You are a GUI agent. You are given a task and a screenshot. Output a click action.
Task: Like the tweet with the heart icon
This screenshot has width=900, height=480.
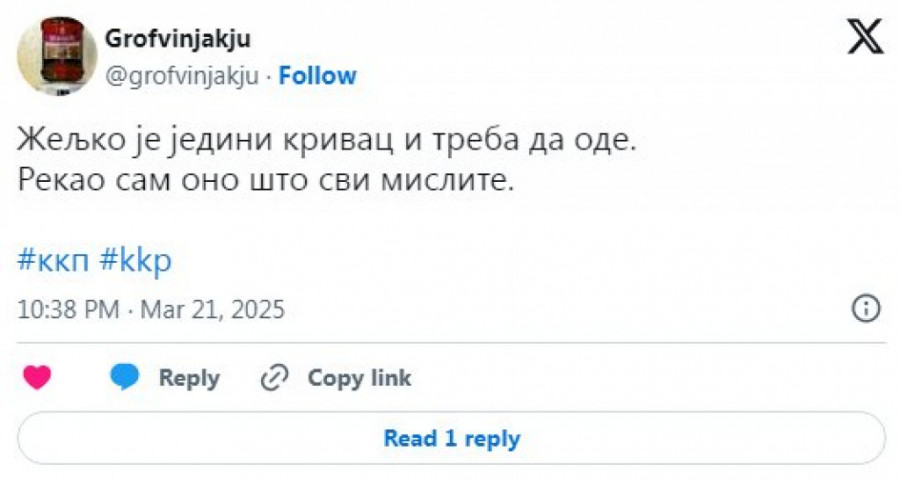click(37, 378)
